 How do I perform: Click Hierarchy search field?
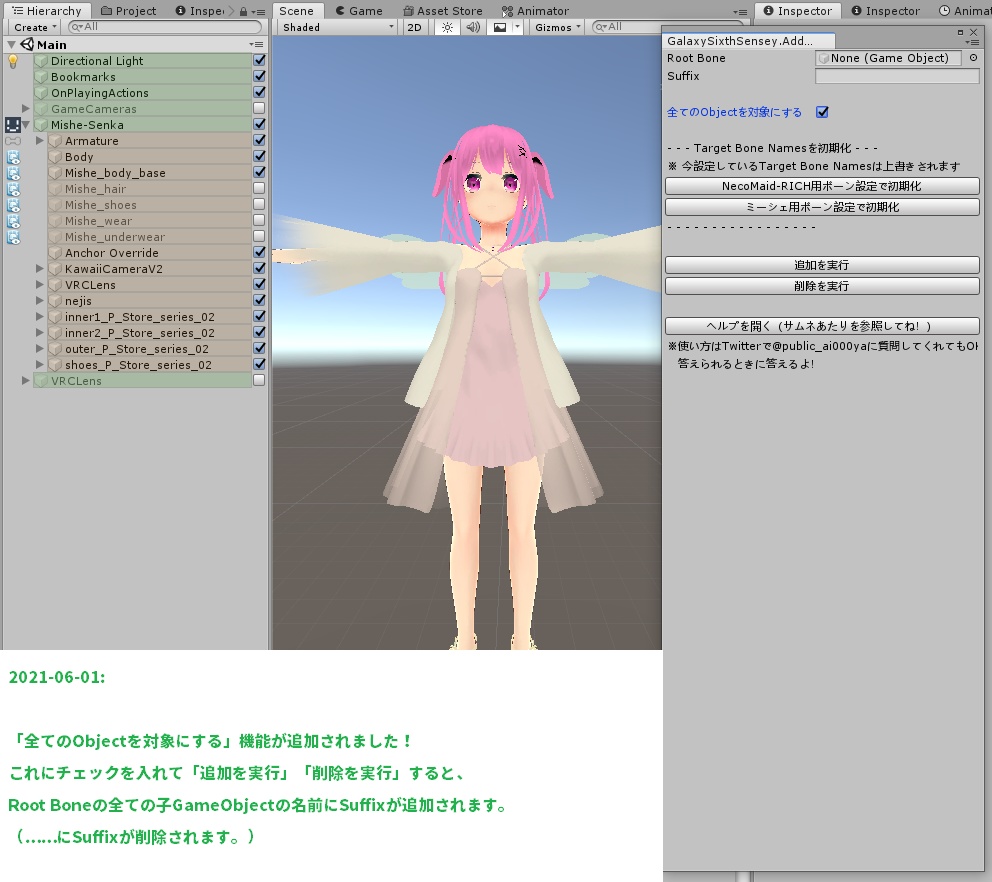164,27
